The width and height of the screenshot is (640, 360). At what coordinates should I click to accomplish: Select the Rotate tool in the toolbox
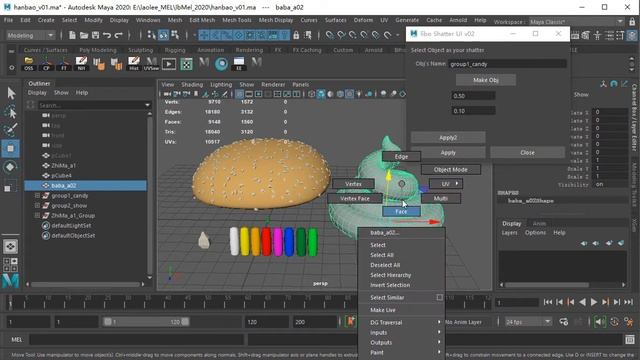(11, 167)
